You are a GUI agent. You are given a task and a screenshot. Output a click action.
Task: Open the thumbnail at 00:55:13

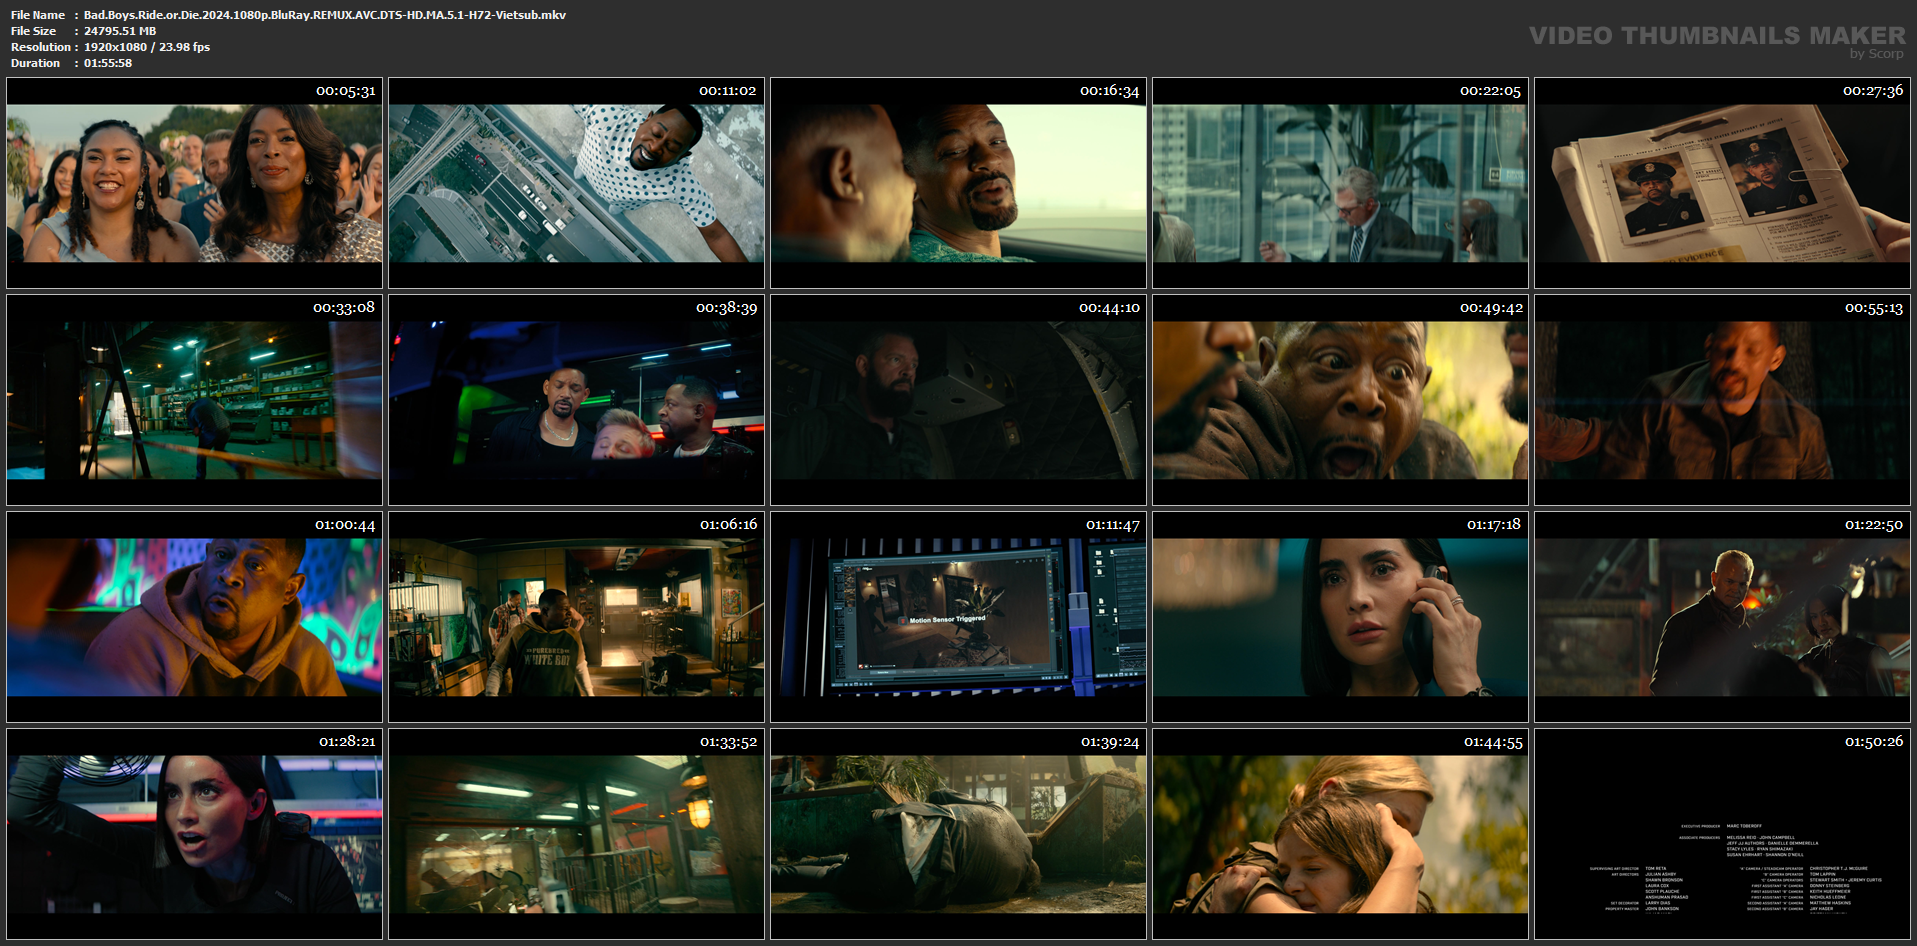tap(1722, 400)
